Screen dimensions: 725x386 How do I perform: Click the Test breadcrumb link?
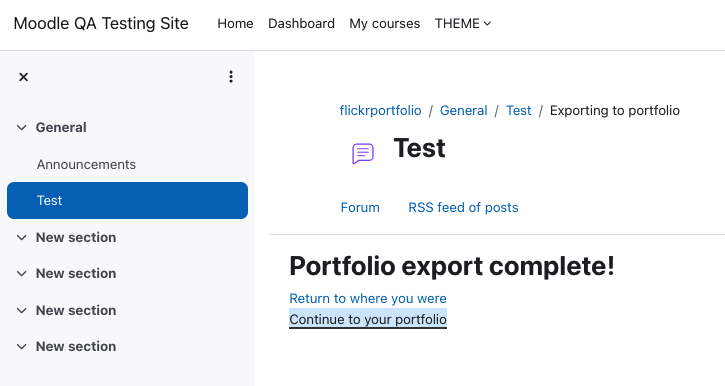point(519,110)
